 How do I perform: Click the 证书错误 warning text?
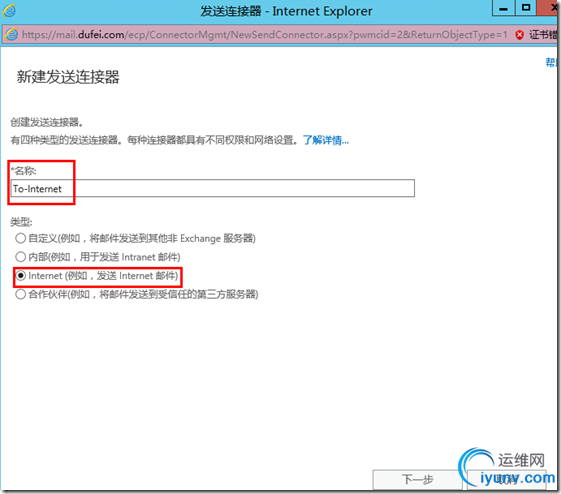click(x=543, y=35)
